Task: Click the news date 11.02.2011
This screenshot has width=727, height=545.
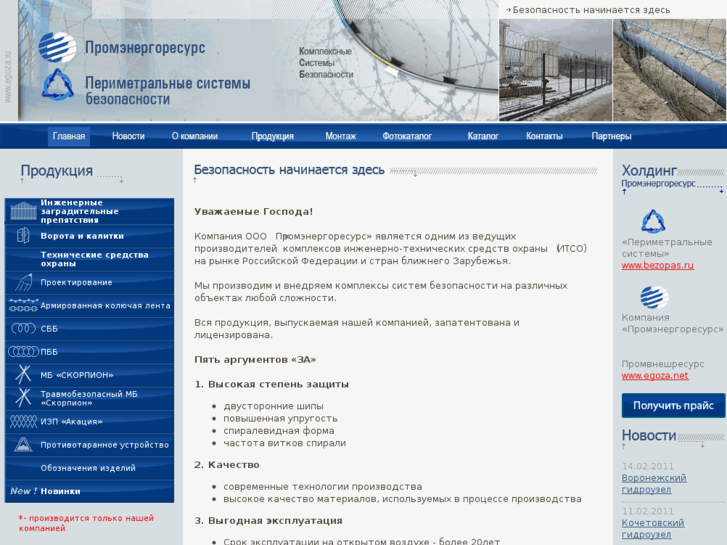Action: [648, 511]
